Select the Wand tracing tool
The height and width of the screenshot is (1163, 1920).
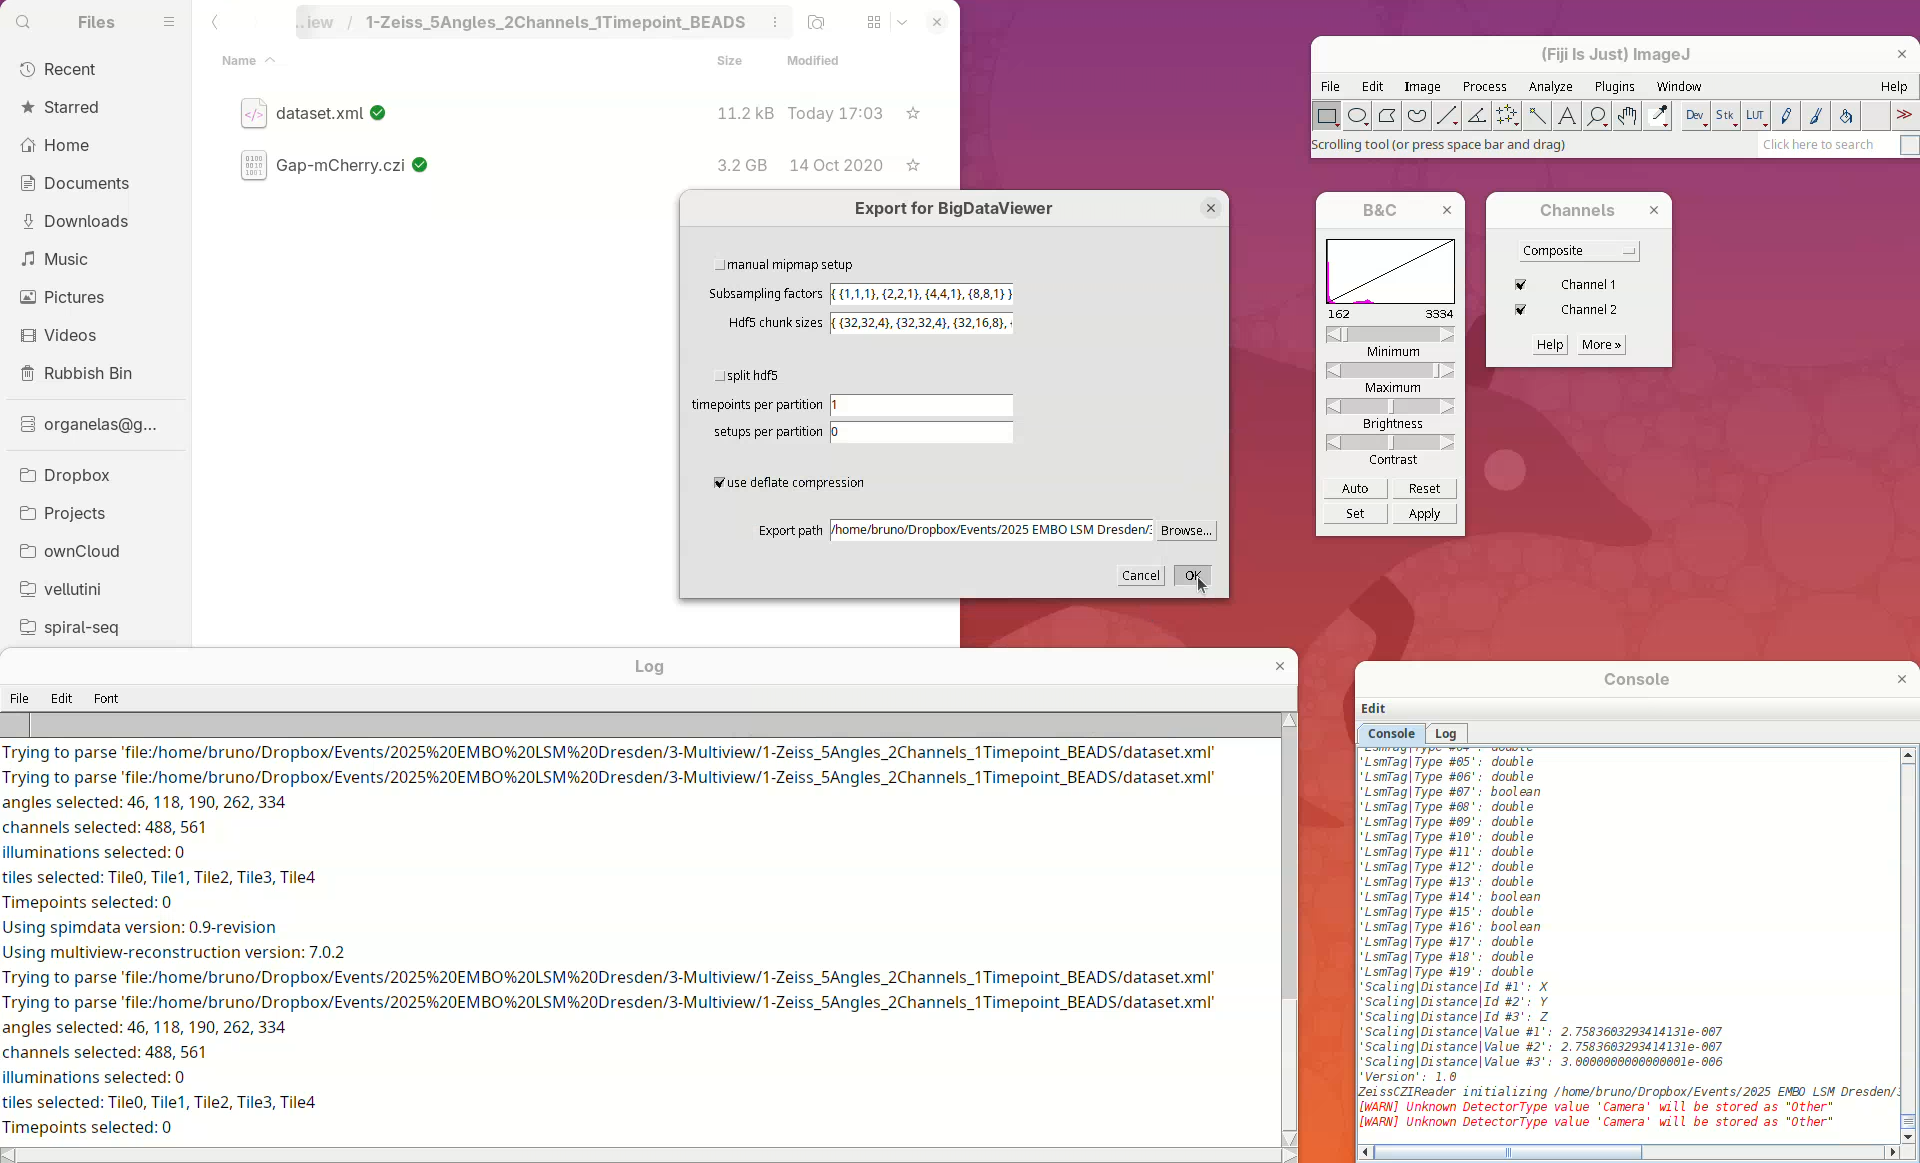coord(1537,116)
